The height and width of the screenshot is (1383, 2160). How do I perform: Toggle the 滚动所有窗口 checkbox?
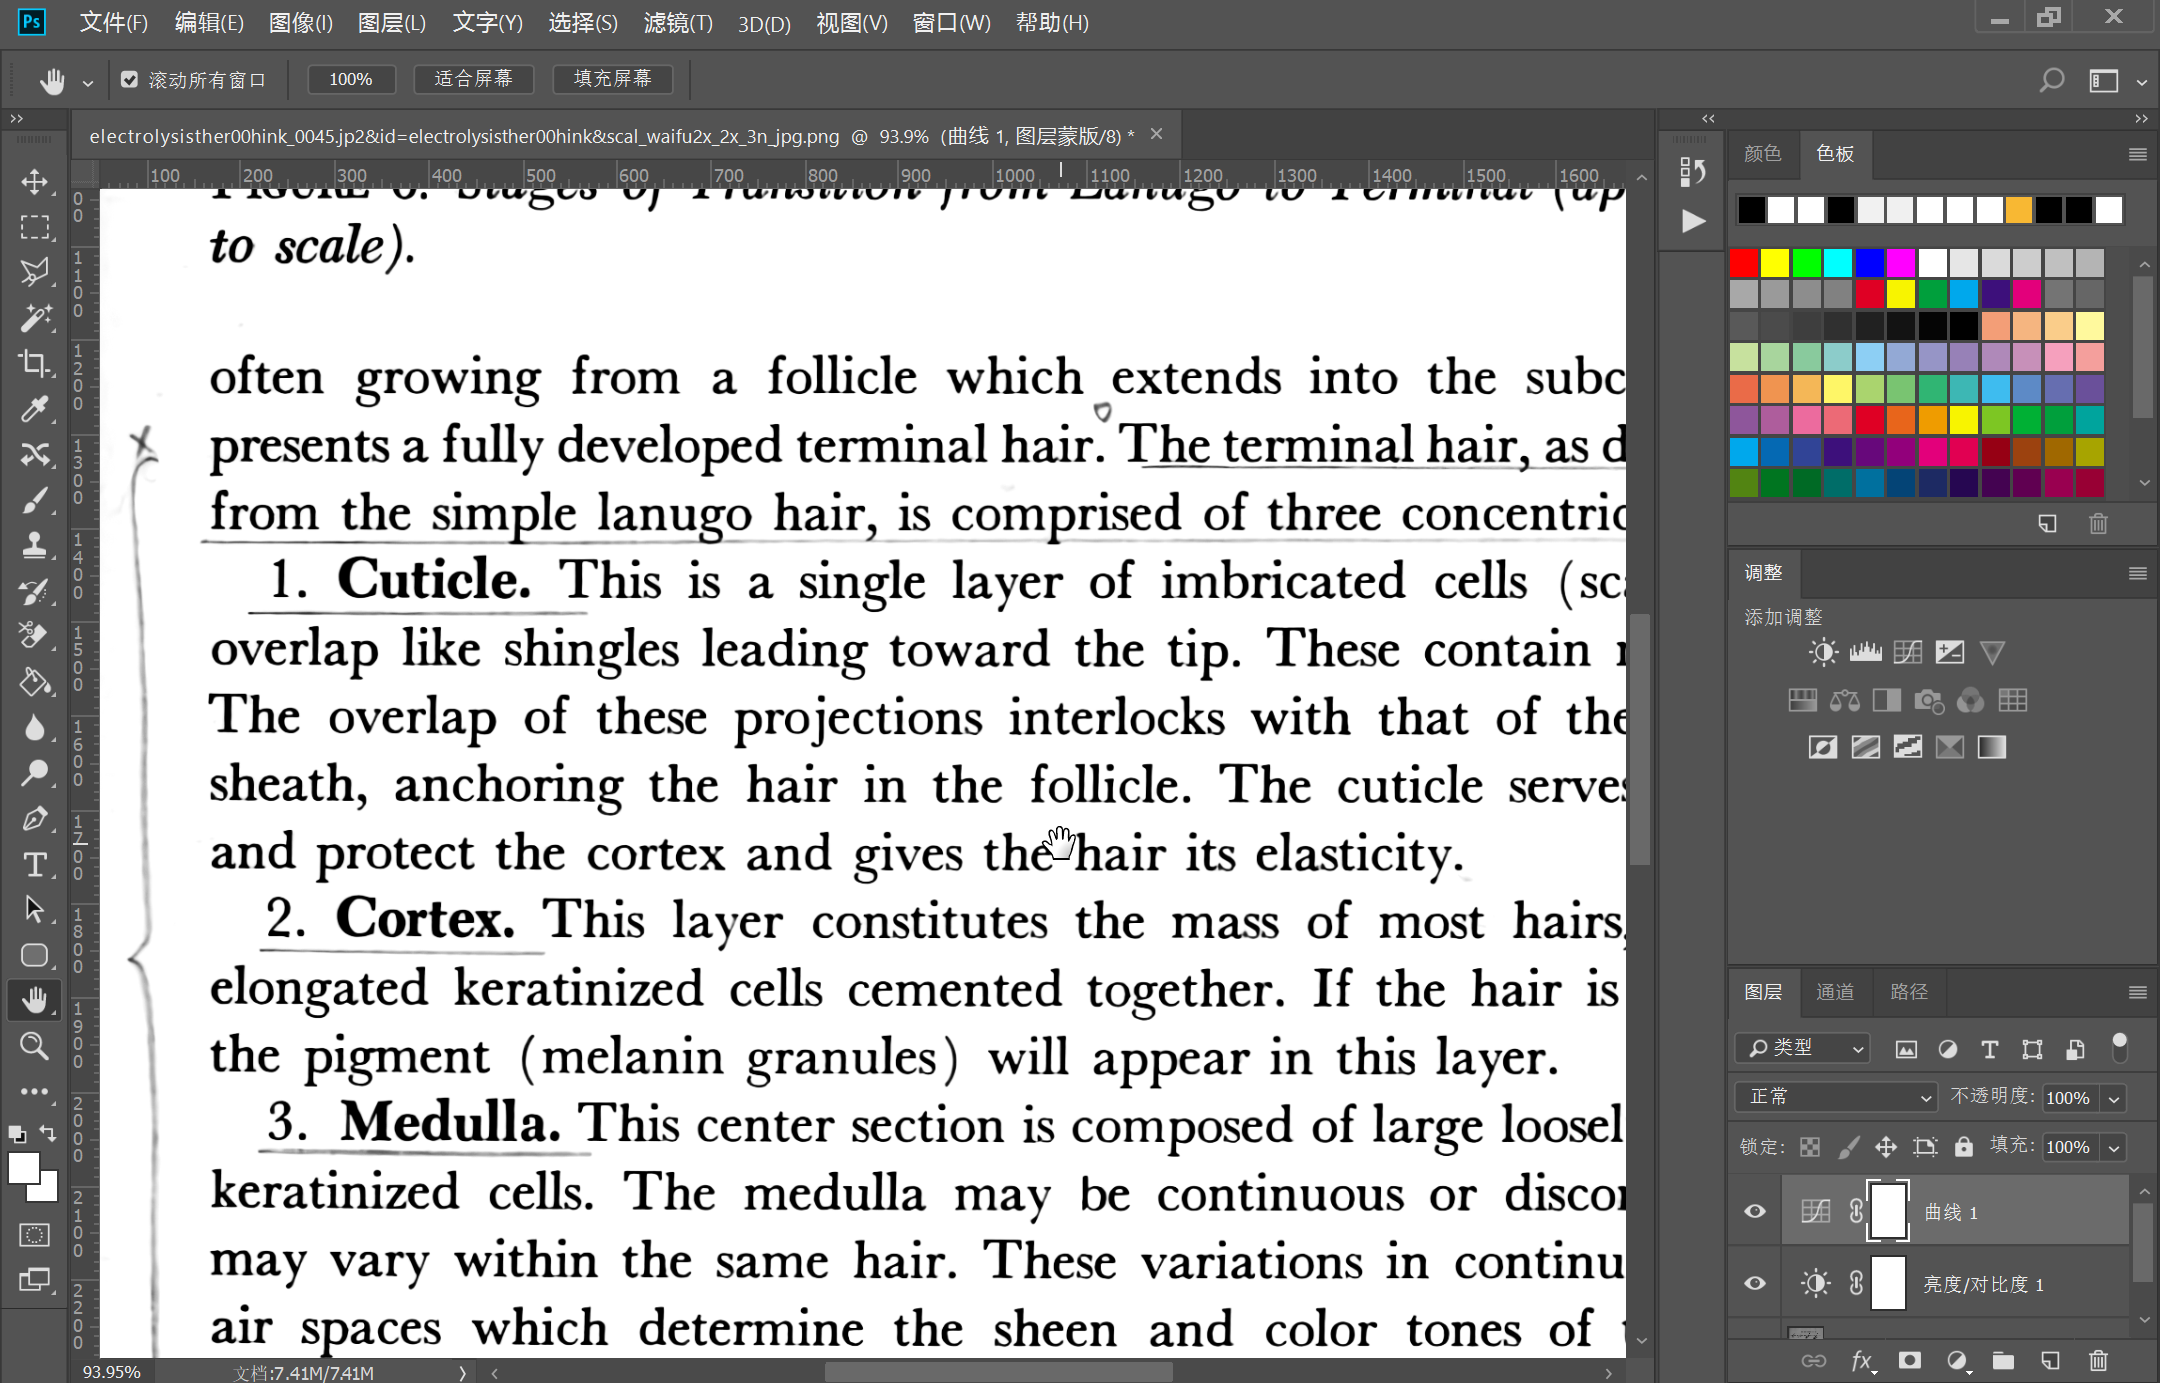pyautogui.click(x=129, y=79)
